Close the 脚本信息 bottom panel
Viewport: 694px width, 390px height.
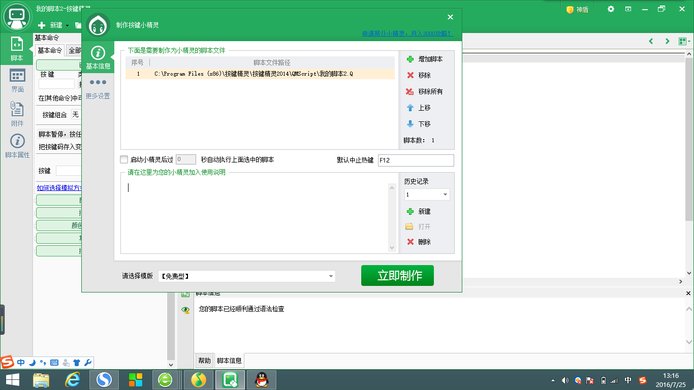tap(688, 293)
